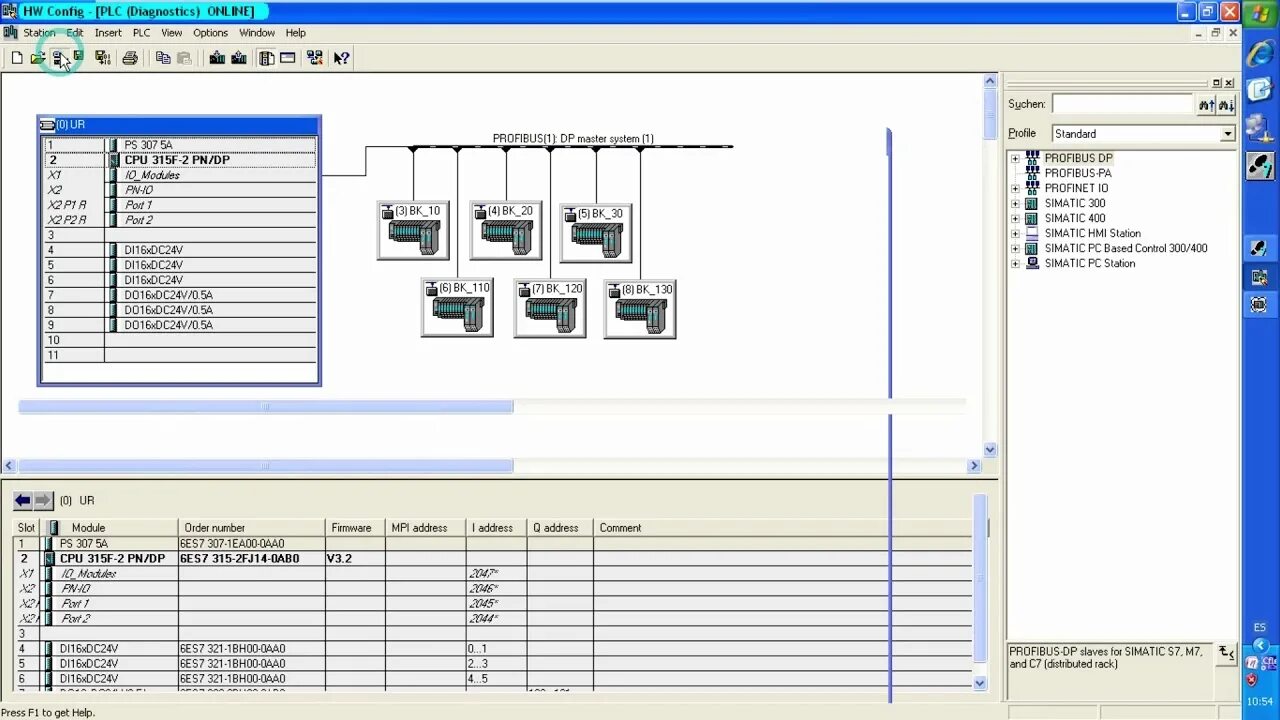Select the BK_130 slave station icon
The image size is (1280, 720).
coord(640,309)
